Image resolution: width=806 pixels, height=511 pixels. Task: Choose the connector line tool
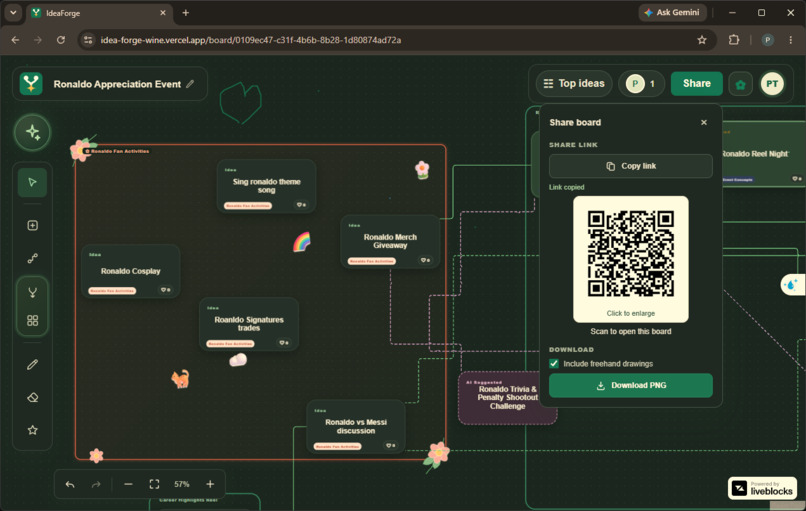[x=32, y=258]
